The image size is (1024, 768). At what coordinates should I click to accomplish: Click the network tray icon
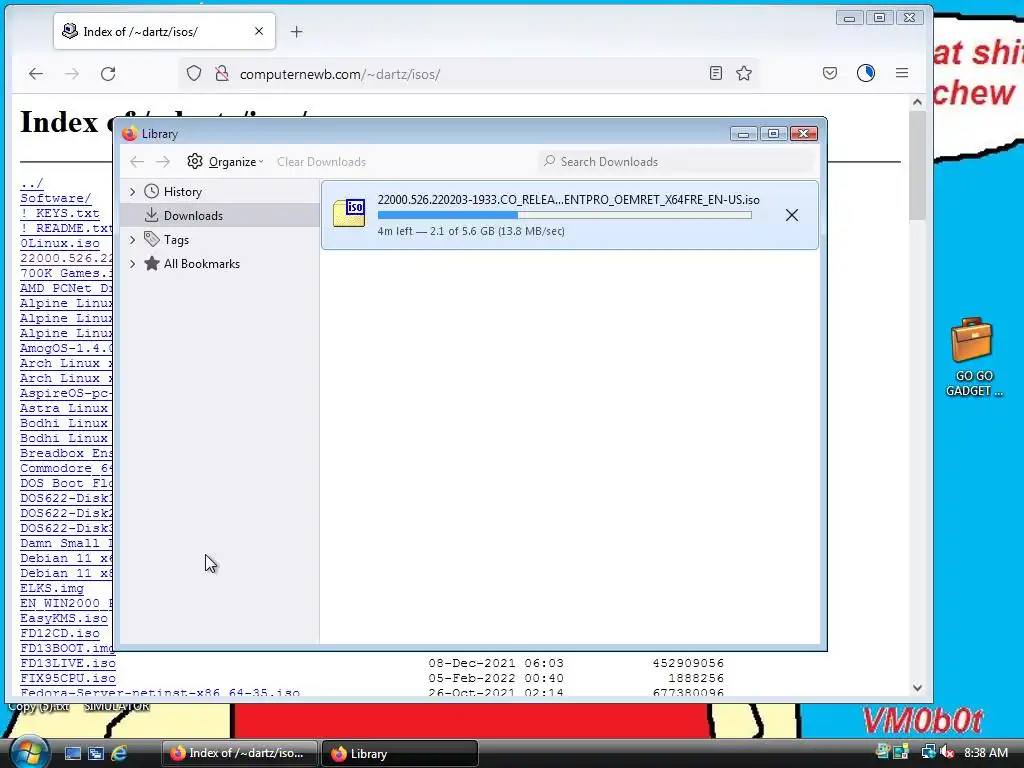coord(928,752)
